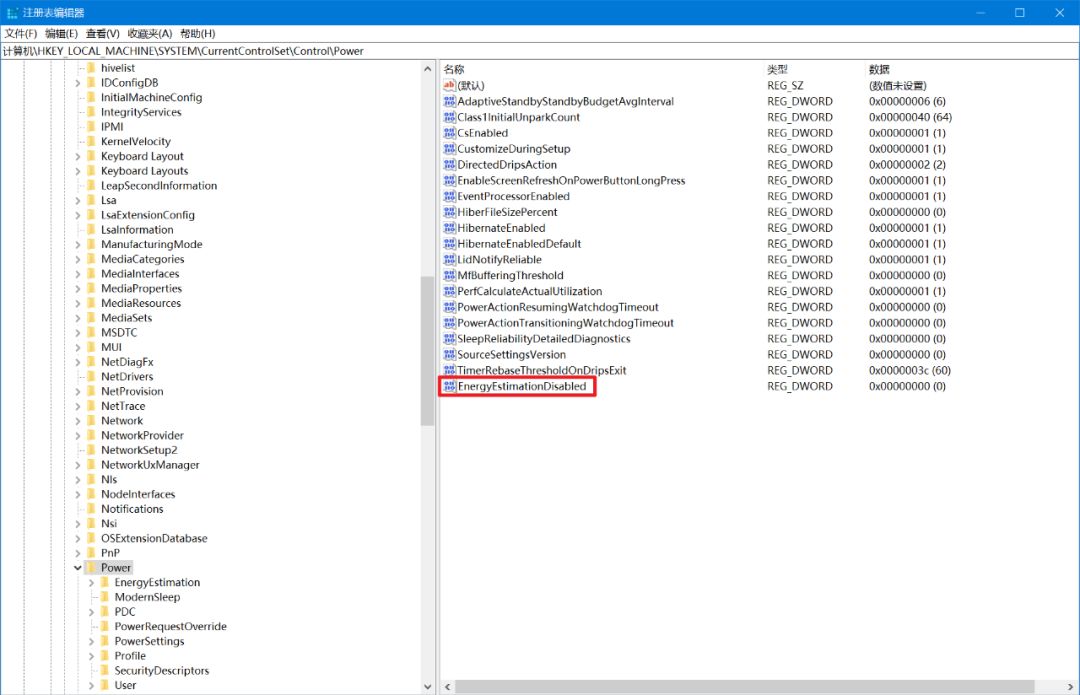The height and width of the screenshot is (695, 1080).
Task: Click the Network folder icon
Action: tap(91, 421)
